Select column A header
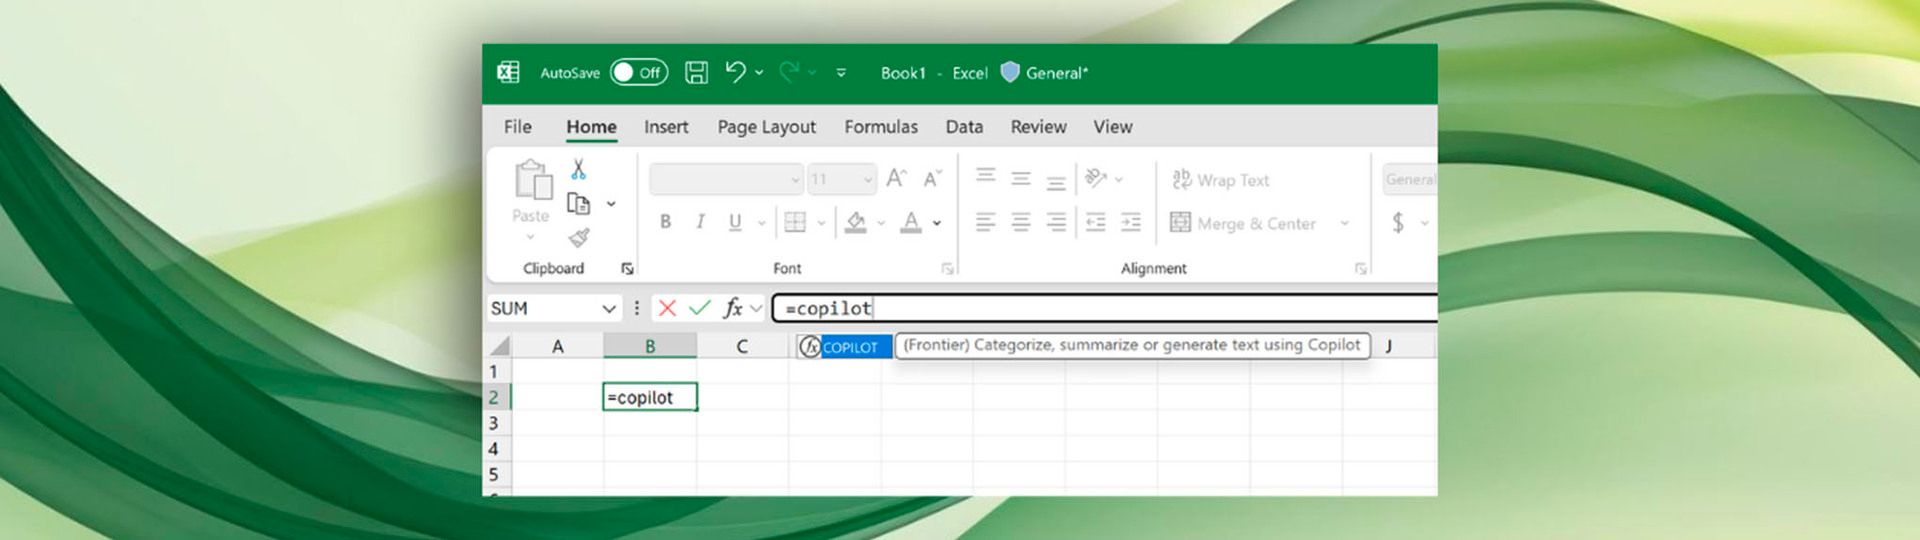This screenshot has width=1920, height=540. 558,347
